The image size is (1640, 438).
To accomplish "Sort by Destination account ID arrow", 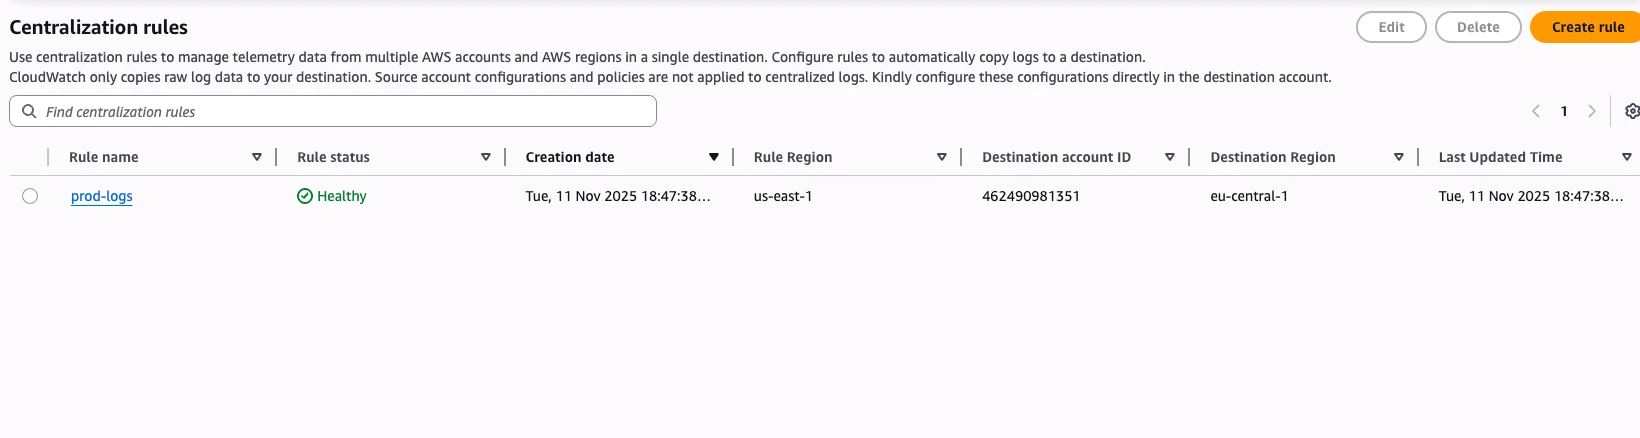I will click(1170, 157).
